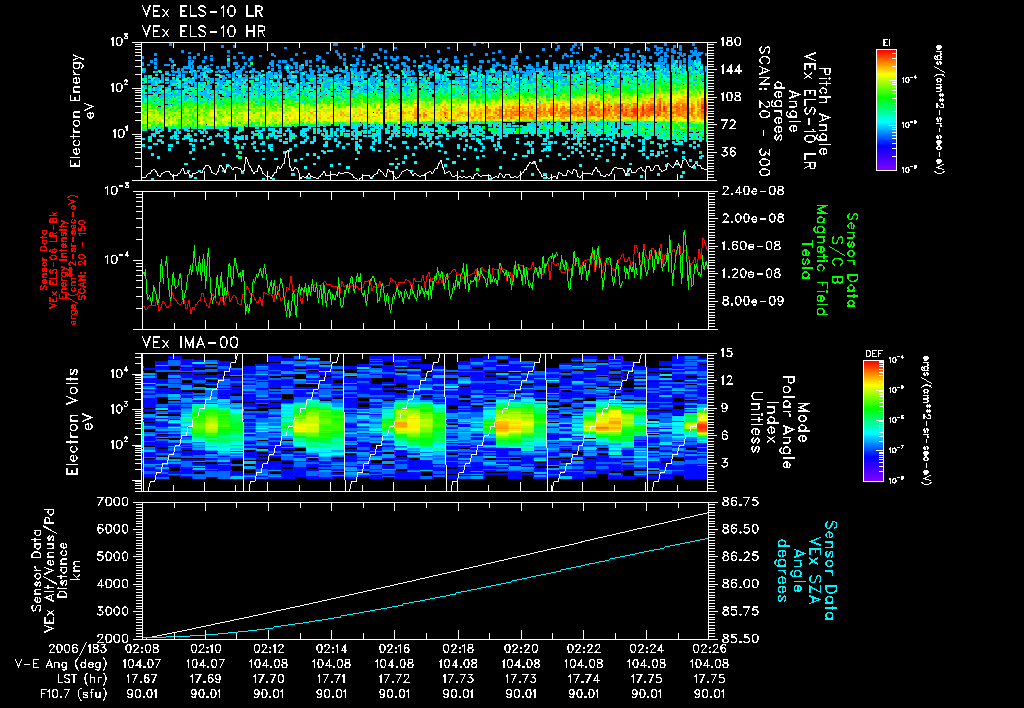Click the 02:22 time tick label

(584, 649)
